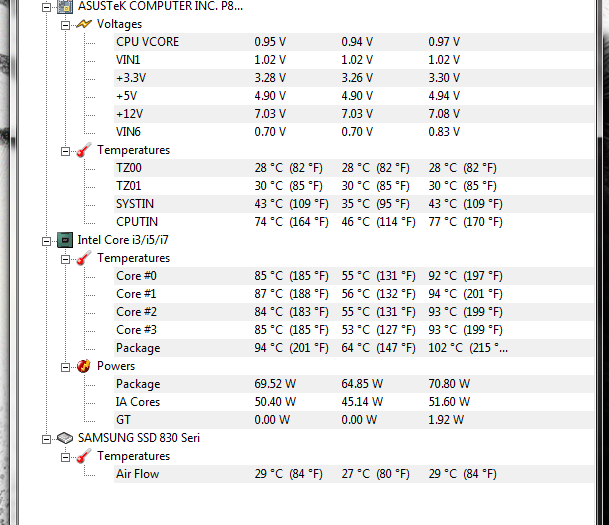Click the Air Flow min value 27 °C

(x=375, y=474)
